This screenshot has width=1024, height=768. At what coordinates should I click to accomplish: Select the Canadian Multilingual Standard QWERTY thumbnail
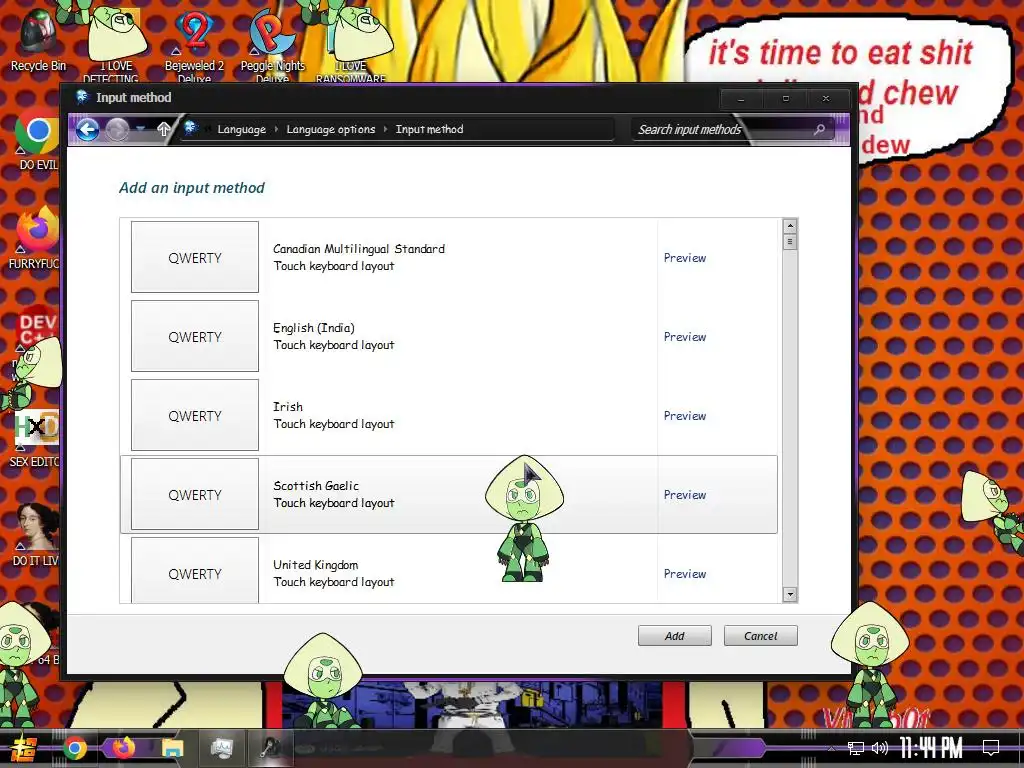195,257
